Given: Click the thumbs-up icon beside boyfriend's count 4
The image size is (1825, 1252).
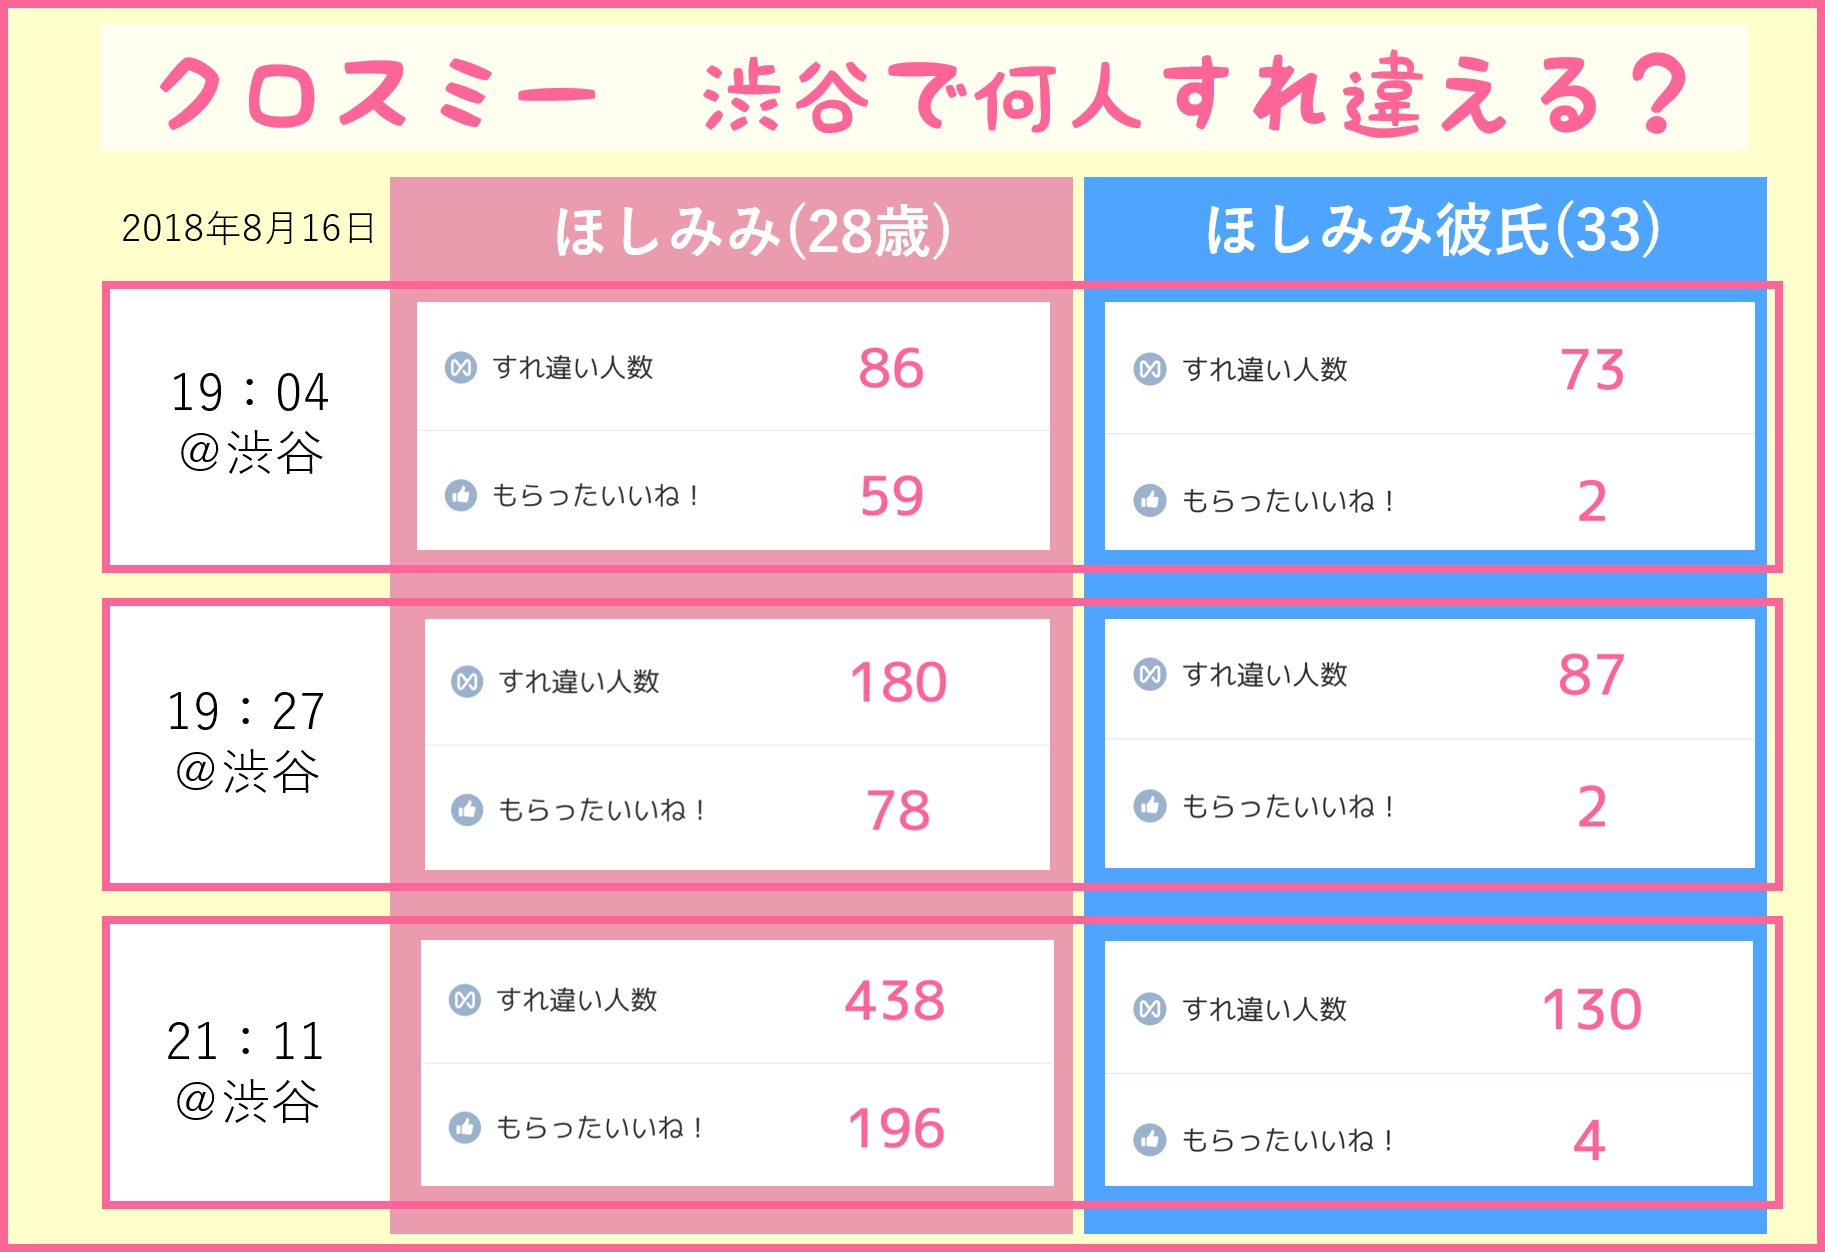Looking at the screenshot, I should [1150, 1139].
